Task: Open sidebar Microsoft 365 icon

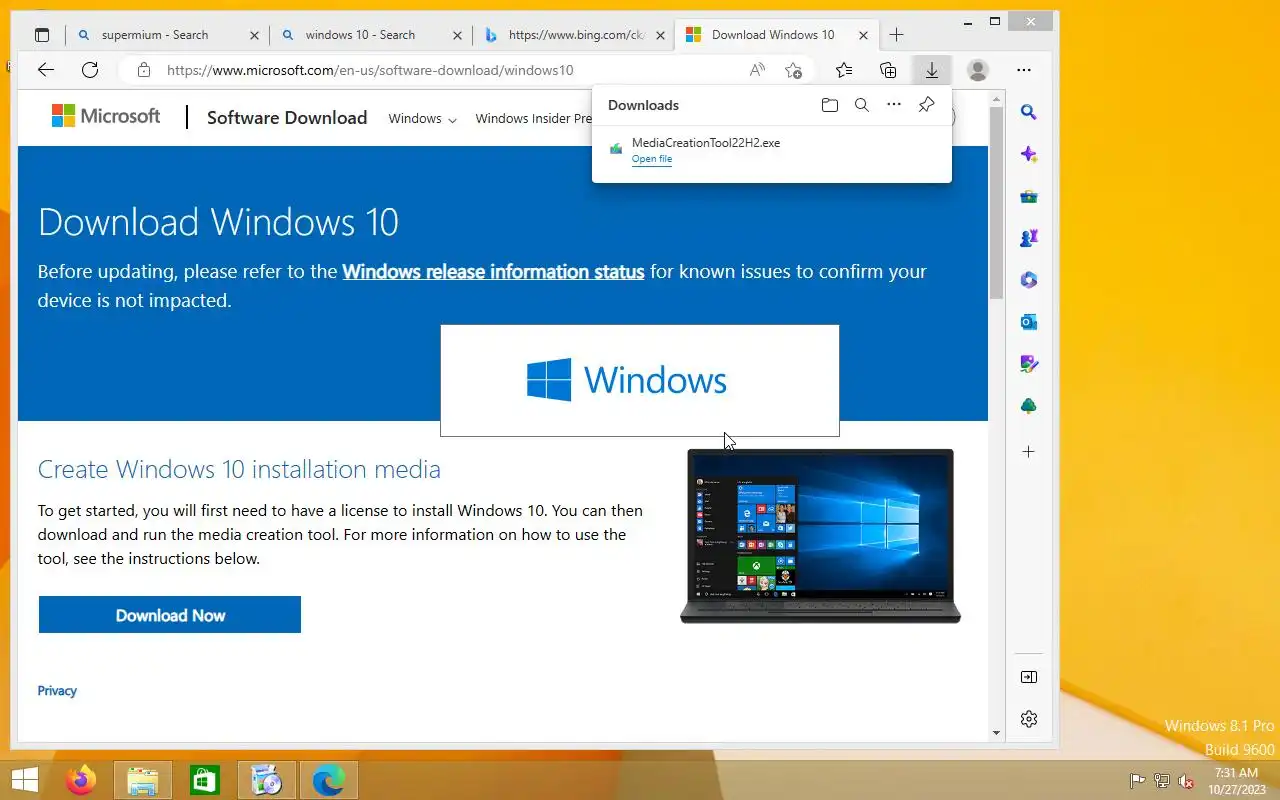Action: [1029, 280]
